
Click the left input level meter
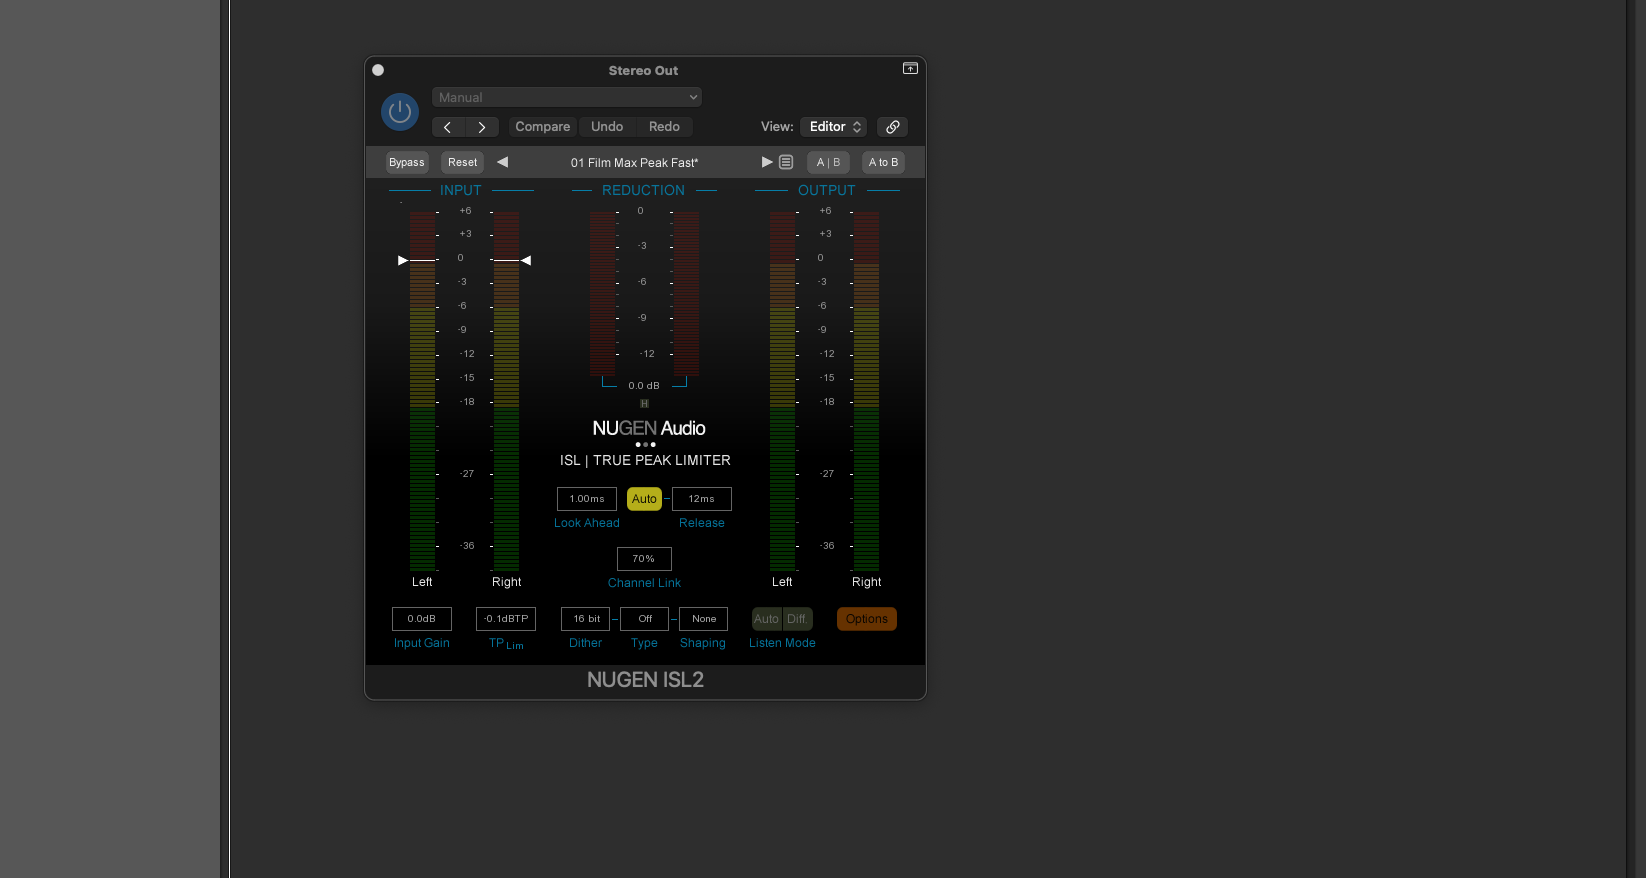pyautogui.click(x=423, y=390)
